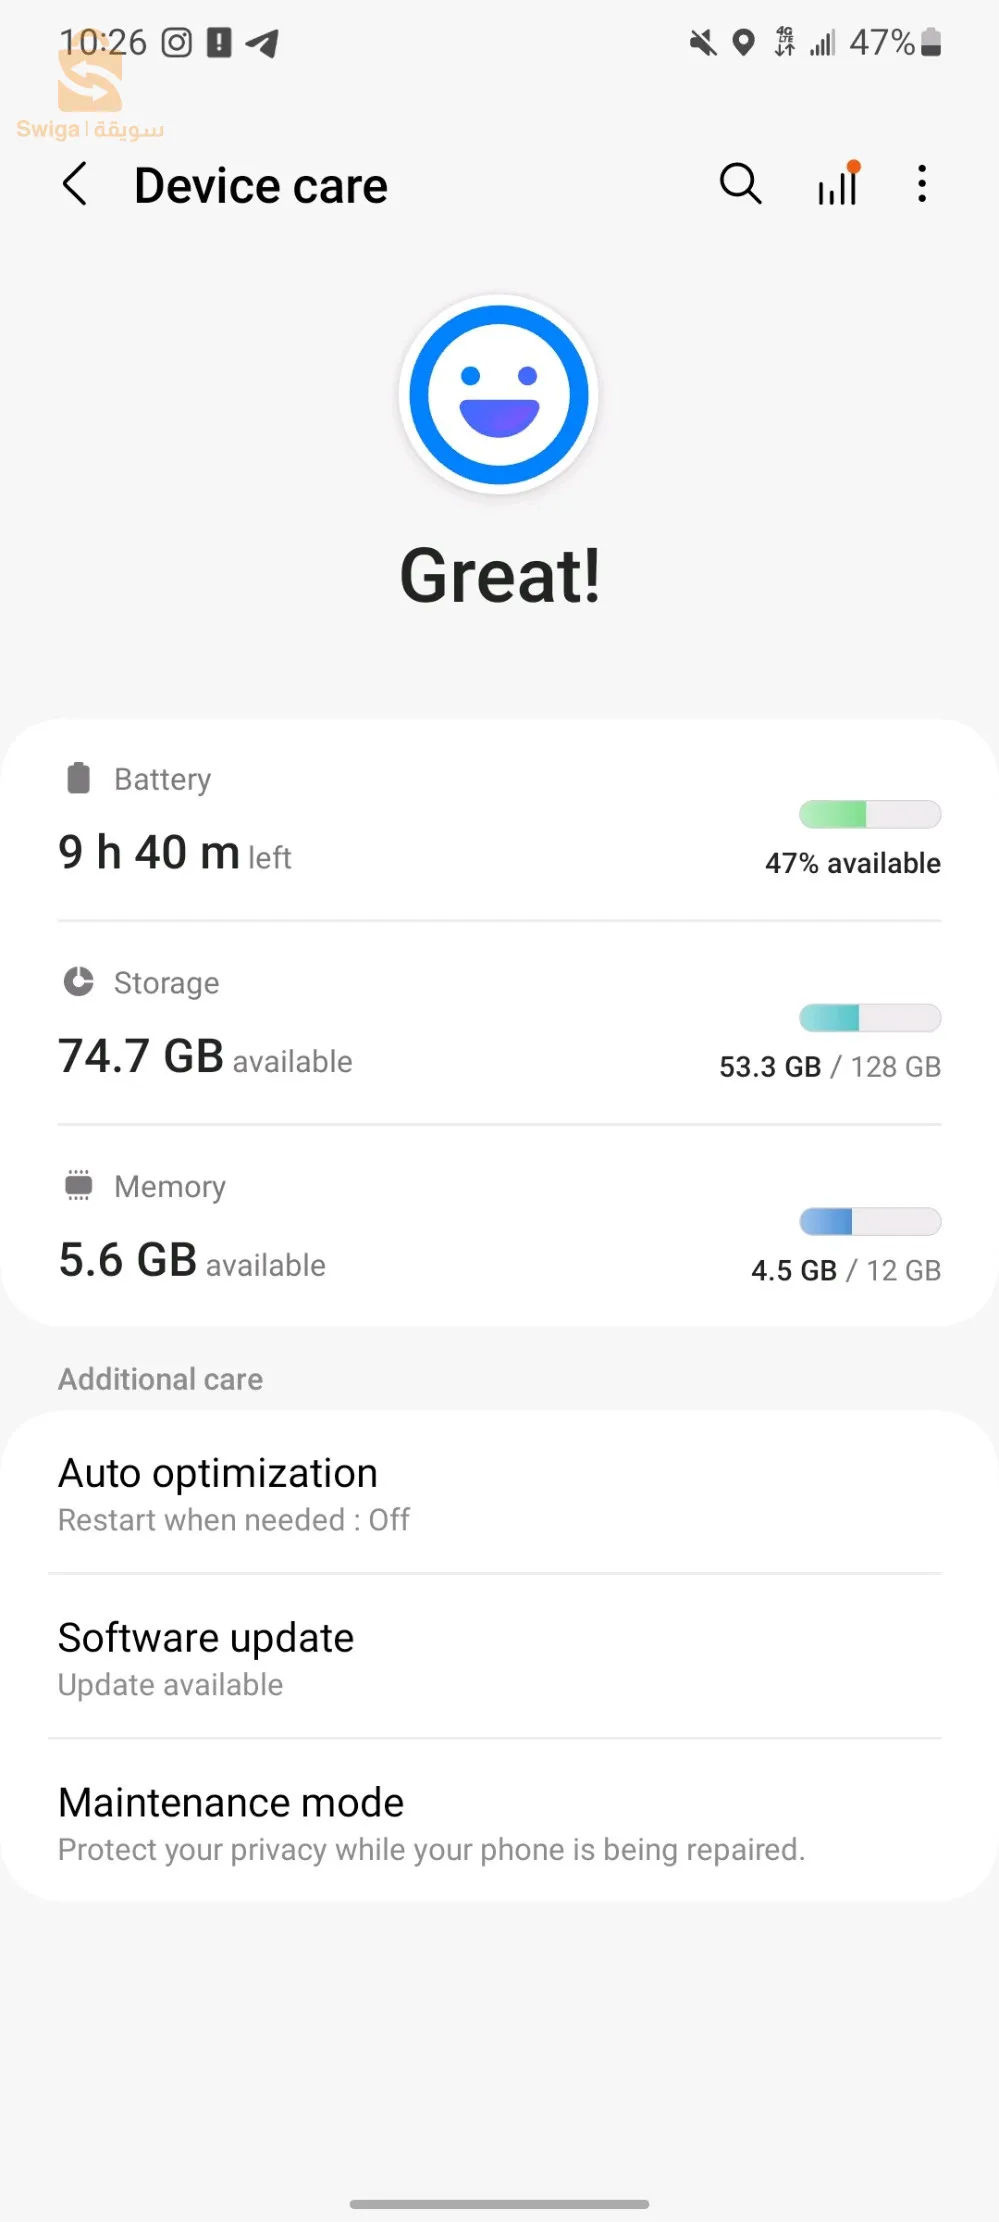Open the three-dot more options menu

tap(922, 184)
